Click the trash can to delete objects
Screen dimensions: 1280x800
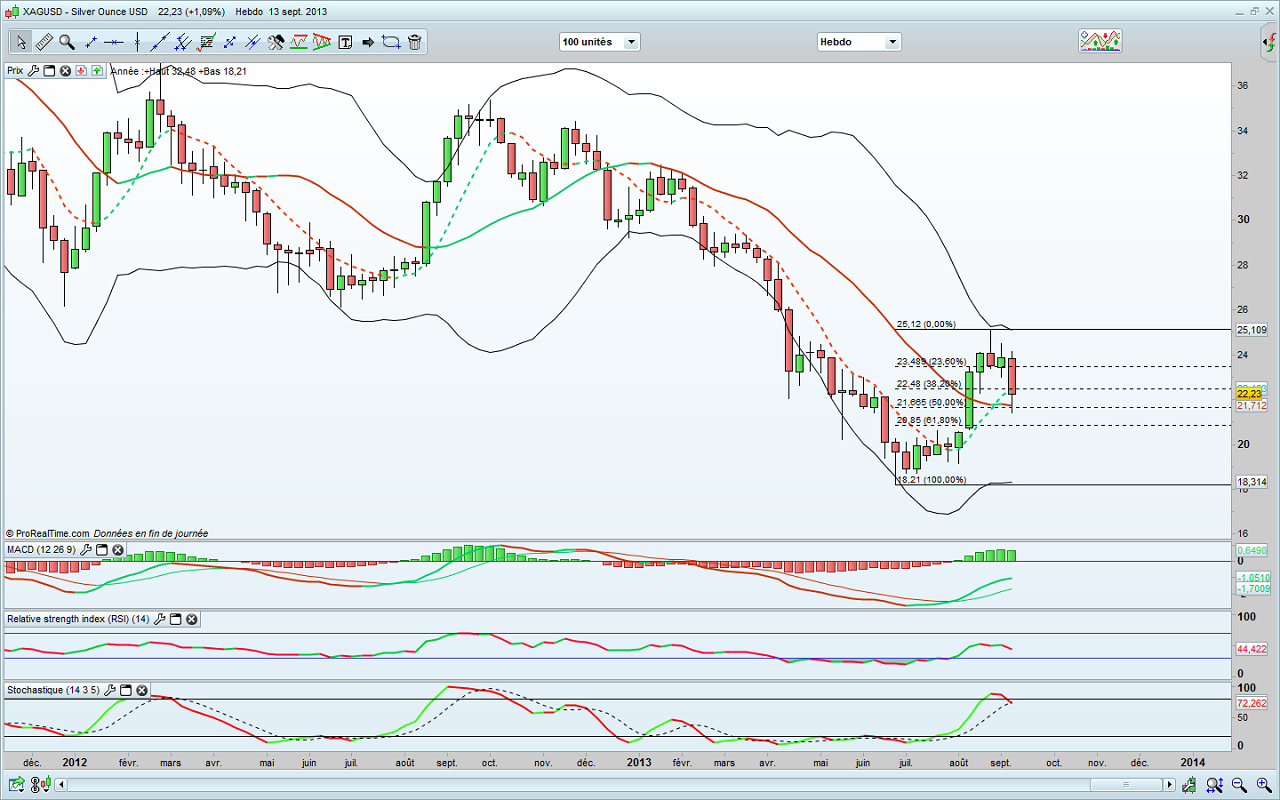[414, 42]
